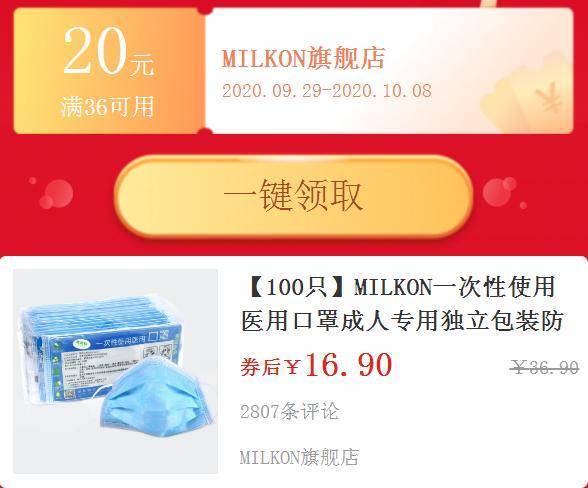The height and width of the screenshot is (488, 588).
Task: Click the boxed mask package picture
Action: (x=99, y=349)
